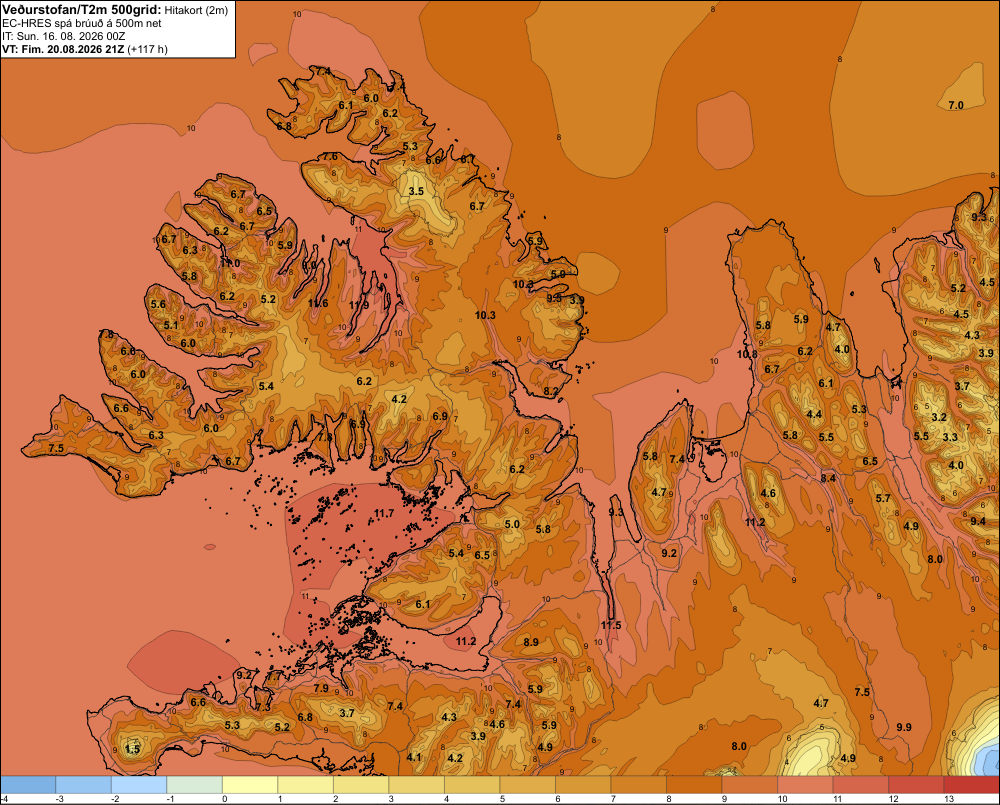Pick the 3.2 temperature value
Screen dimensions: 1000x805
(x=939, y=417)
